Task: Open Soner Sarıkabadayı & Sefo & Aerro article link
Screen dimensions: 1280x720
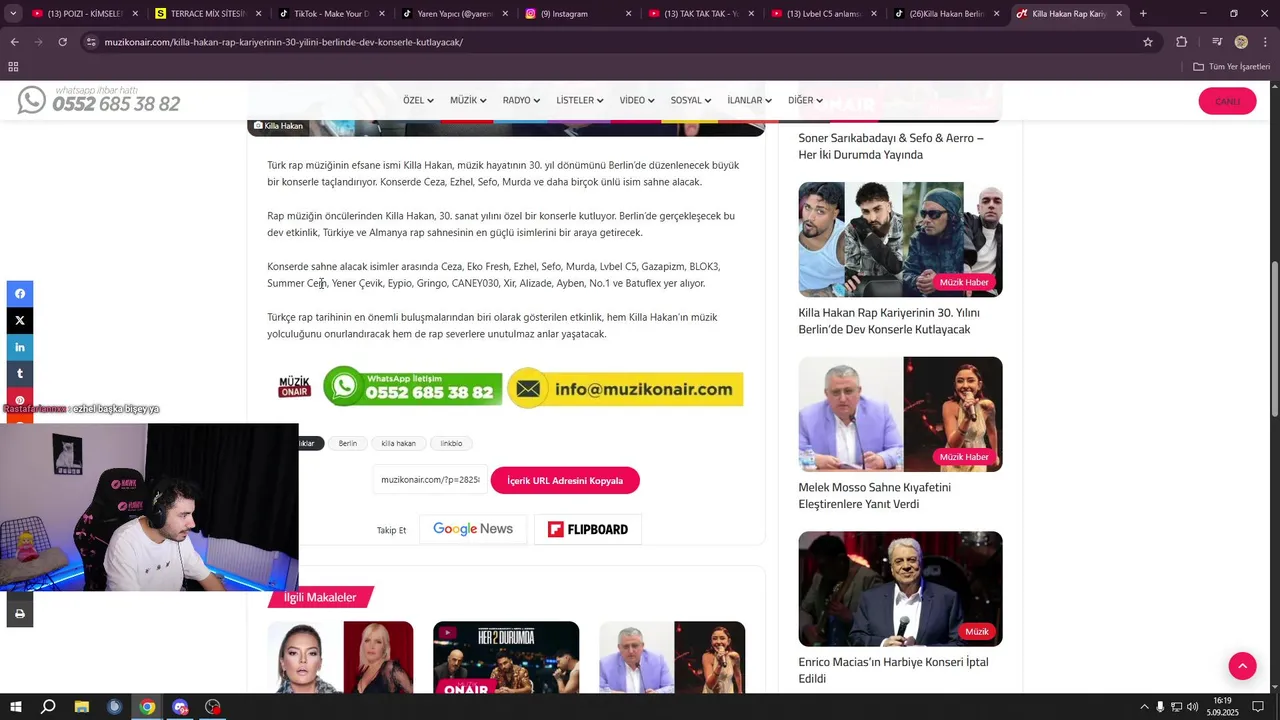Action: pos(890,146)
